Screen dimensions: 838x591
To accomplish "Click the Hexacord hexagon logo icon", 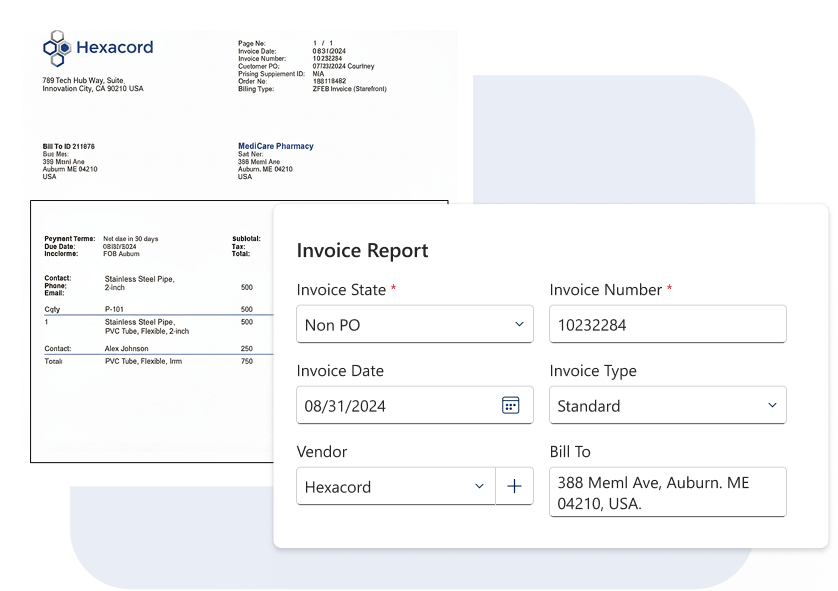I will [x=57, y=48].
